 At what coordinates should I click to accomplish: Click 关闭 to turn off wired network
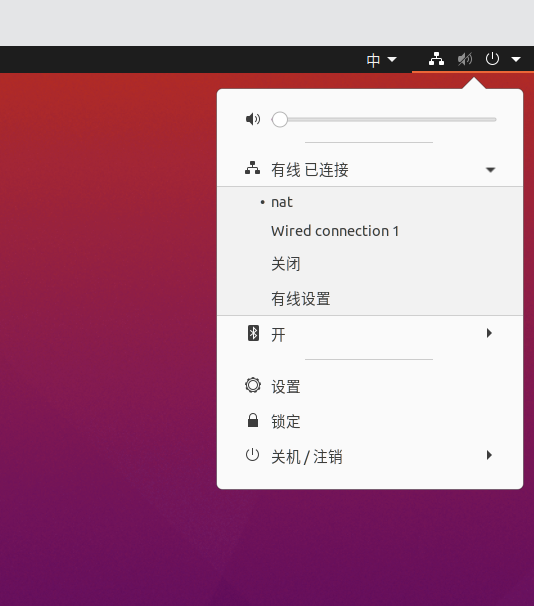tap(370, 264)
